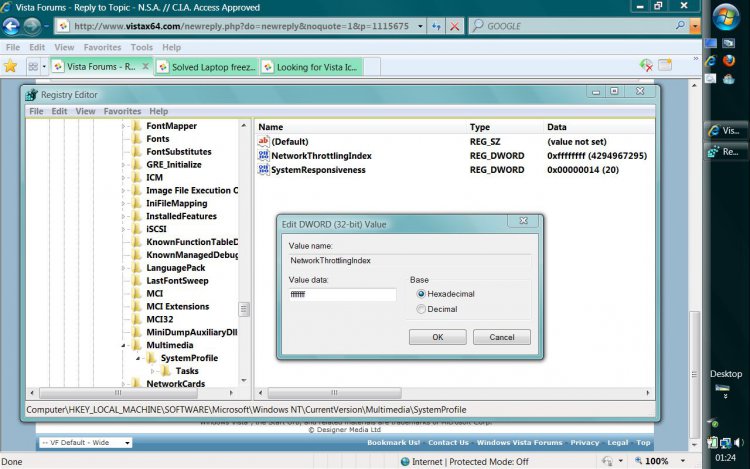Open the VF Default - Wide style dropdown
The image size is (750, 469).
coord(86,443)
